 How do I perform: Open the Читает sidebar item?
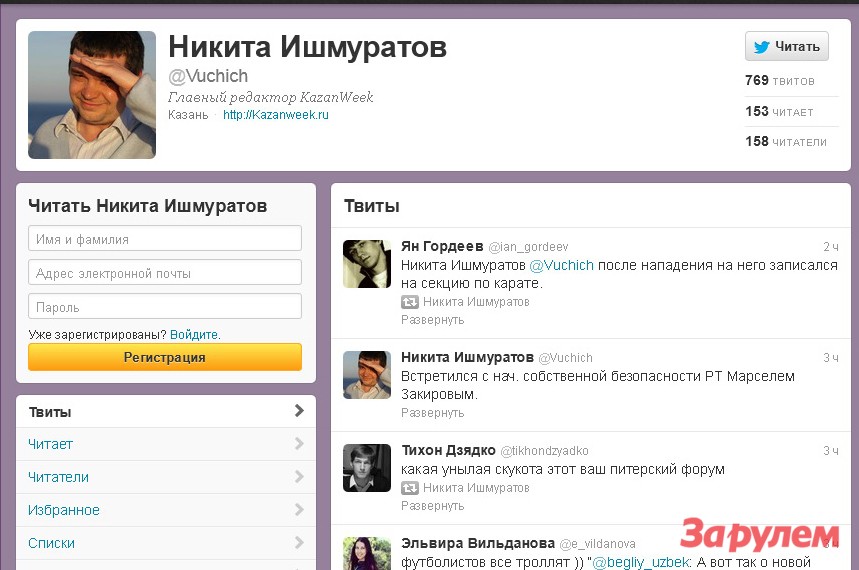coord(165,444)
